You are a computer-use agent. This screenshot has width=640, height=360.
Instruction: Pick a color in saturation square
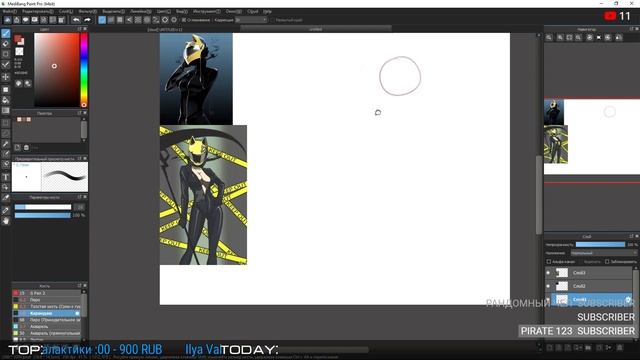point(57,70)
